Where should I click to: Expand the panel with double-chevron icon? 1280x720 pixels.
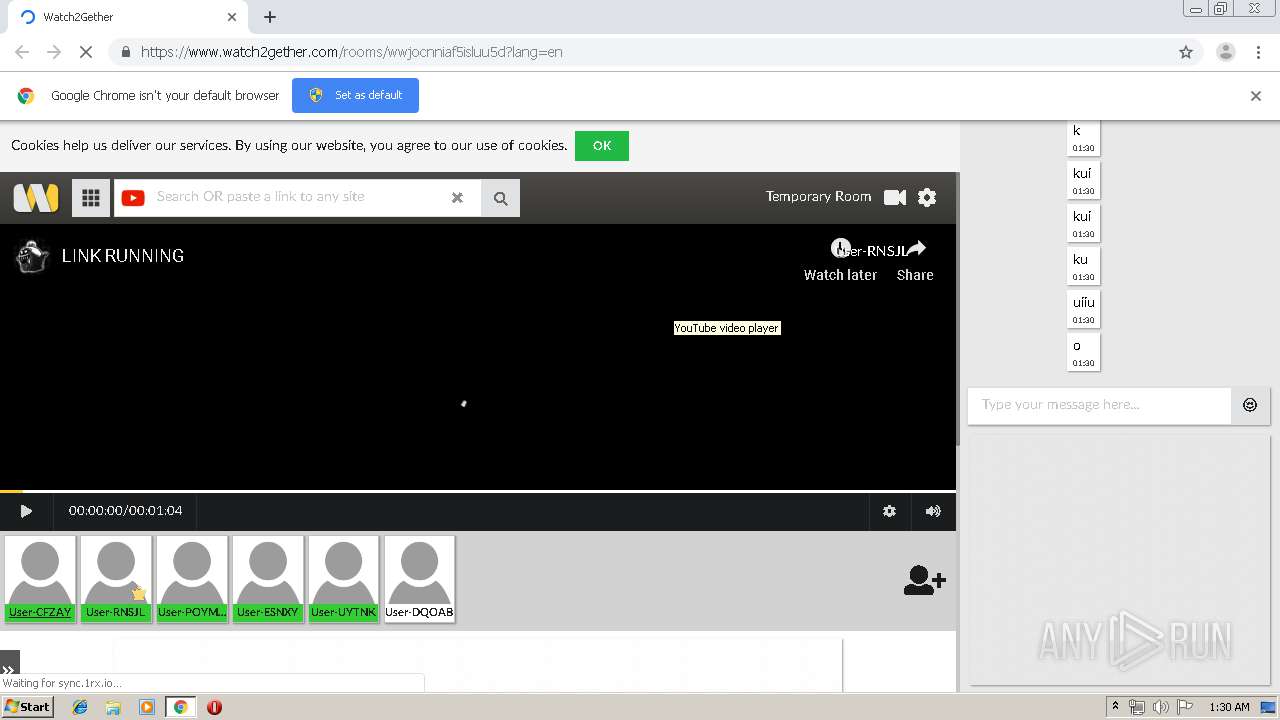(x=9, y=670)
